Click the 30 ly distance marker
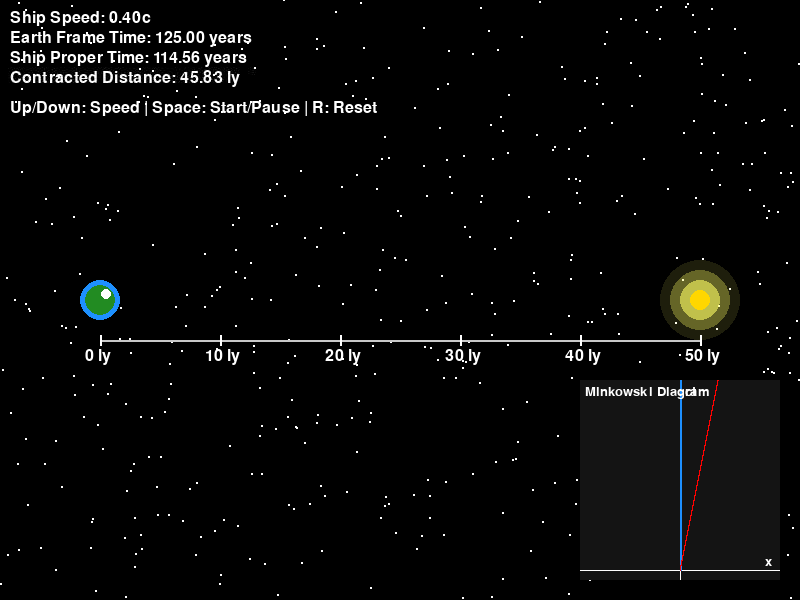 coord(462,356)
